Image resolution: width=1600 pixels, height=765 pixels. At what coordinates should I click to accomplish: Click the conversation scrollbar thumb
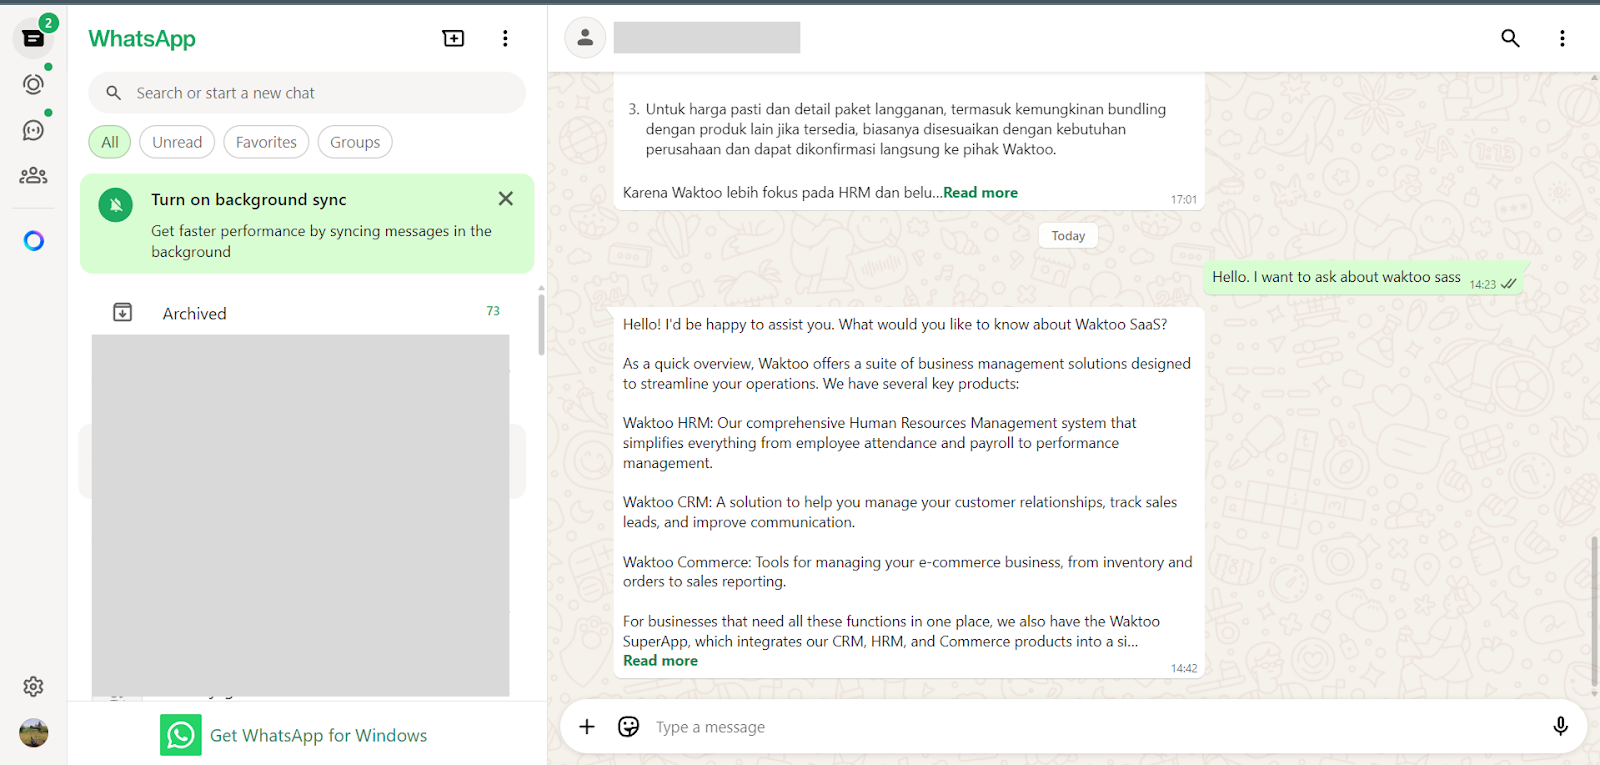click(1594, 611)
